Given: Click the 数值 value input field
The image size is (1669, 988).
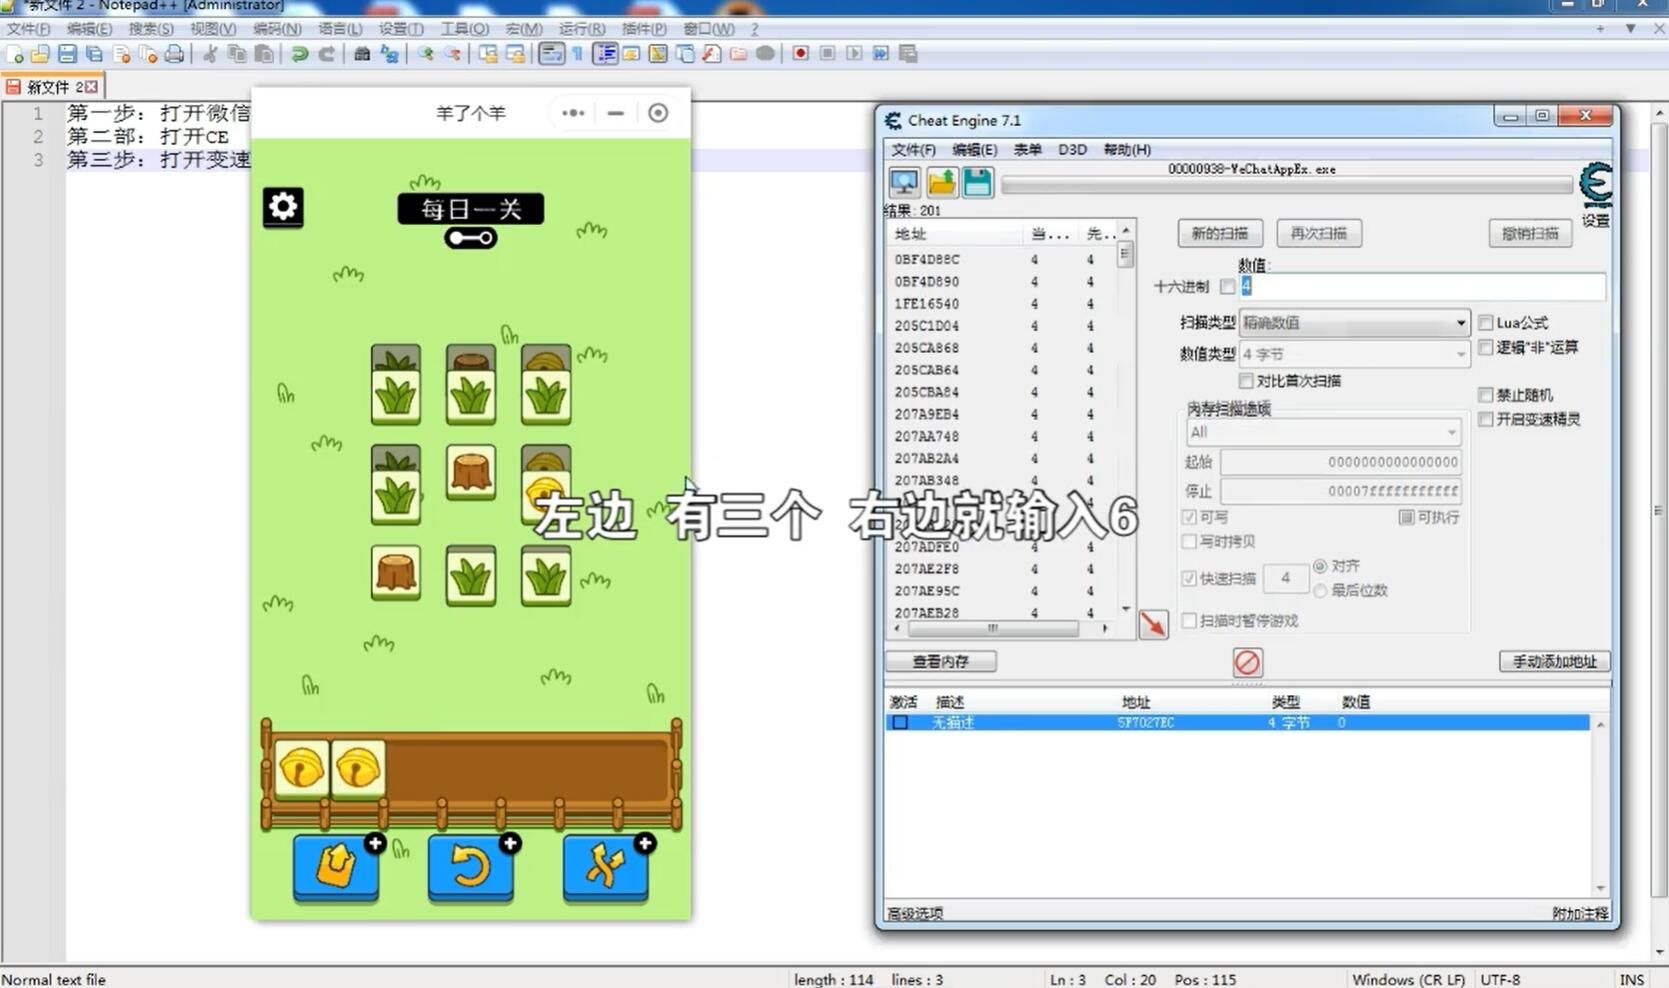Looking at the screenshot, I should 1422,287.
